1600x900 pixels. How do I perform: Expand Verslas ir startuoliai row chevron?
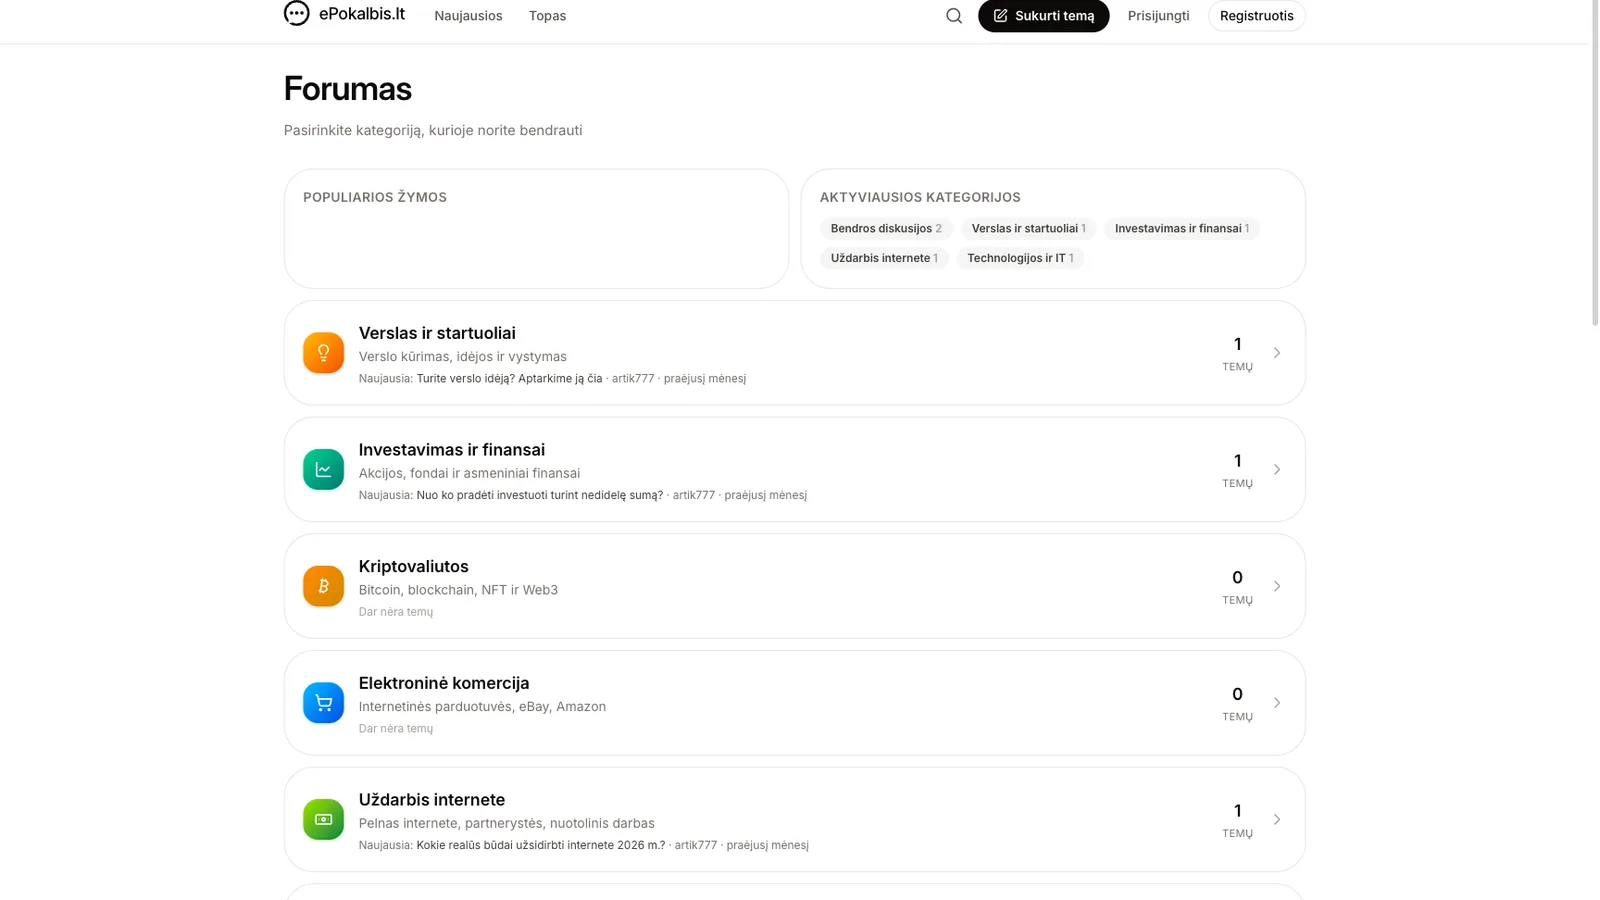(1277, 353)
